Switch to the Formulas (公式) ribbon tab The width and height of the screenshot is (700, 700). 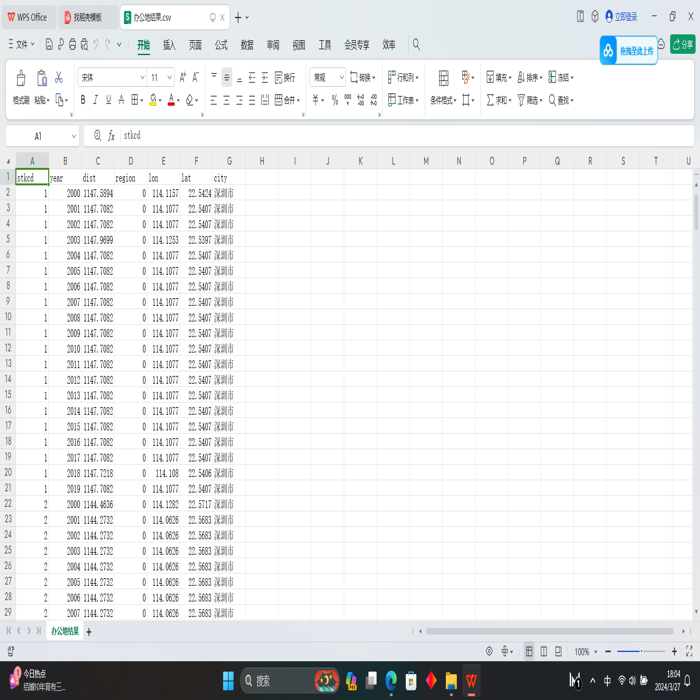(221, 45)
